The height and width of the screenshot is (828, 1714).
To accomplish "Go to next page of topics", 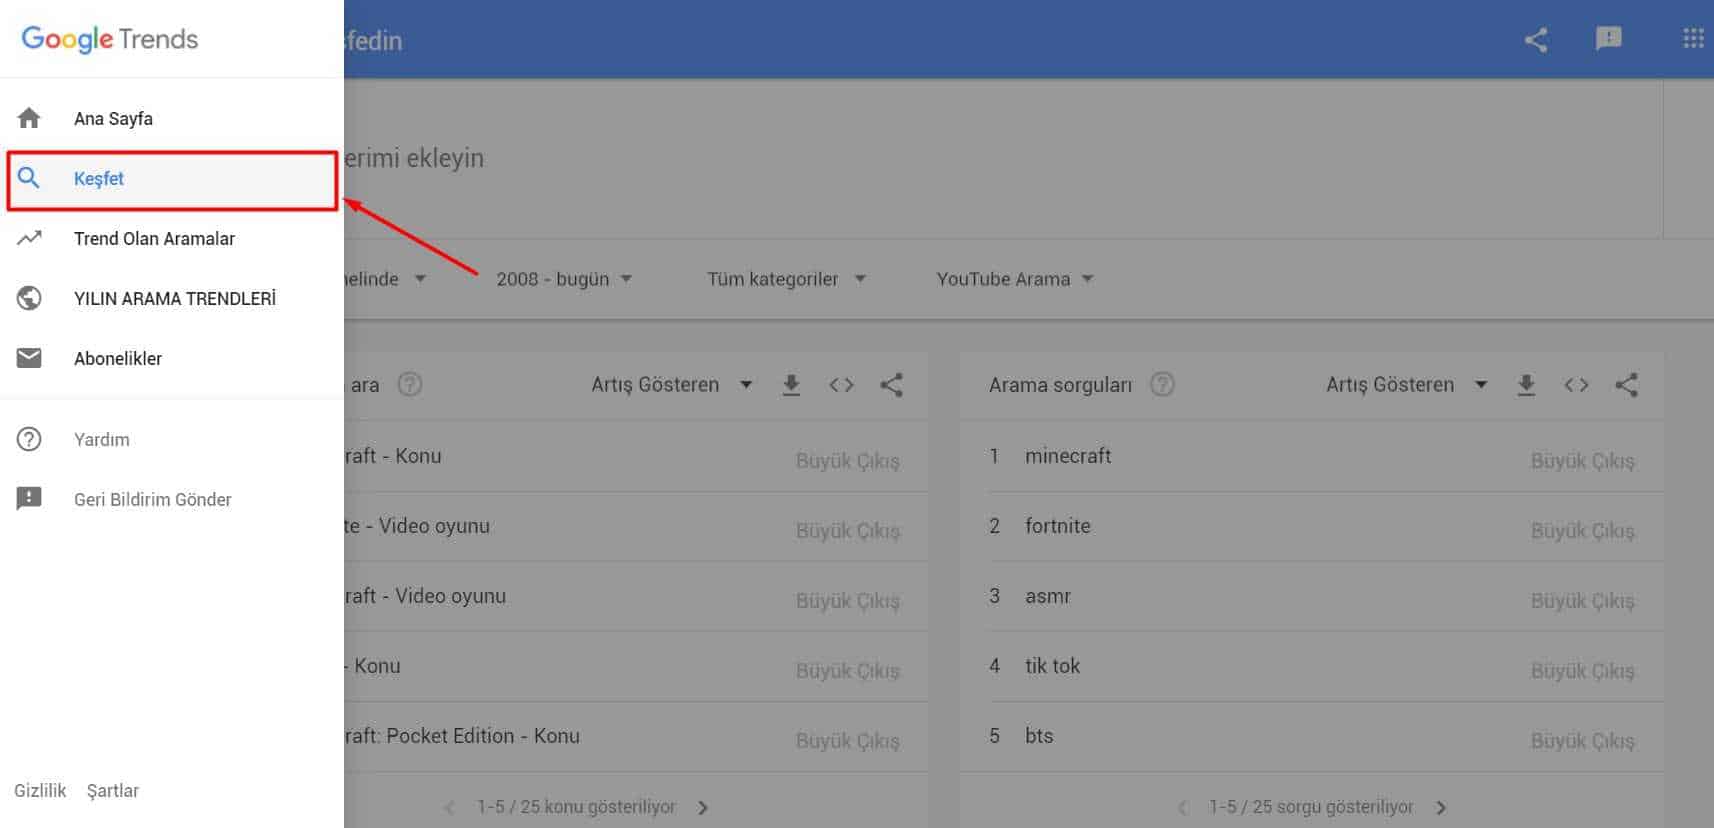I will [x=703, y=808].
